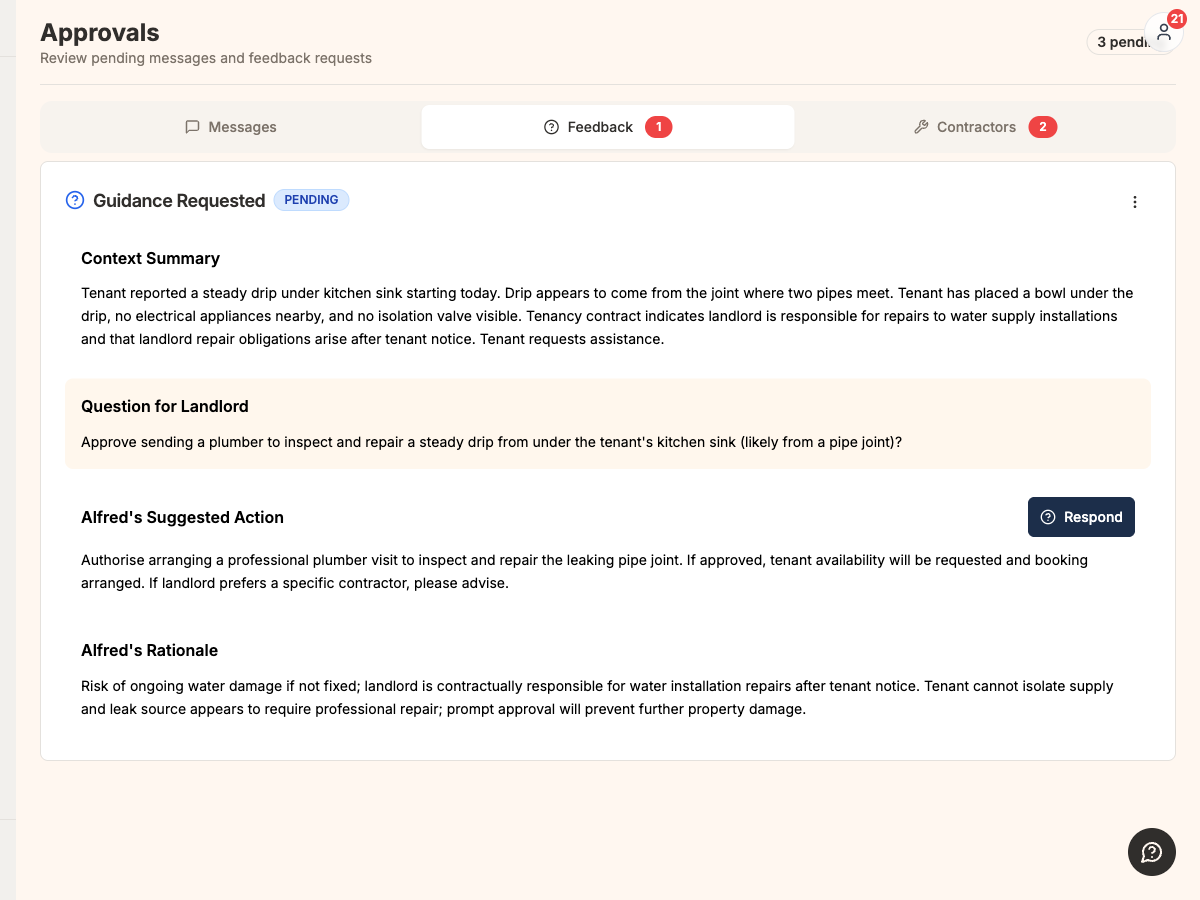The height and width of the screenshot is (900, 1200).
Task: Click the speech bubble icon on Messages tab
Action: pos(191,126)
